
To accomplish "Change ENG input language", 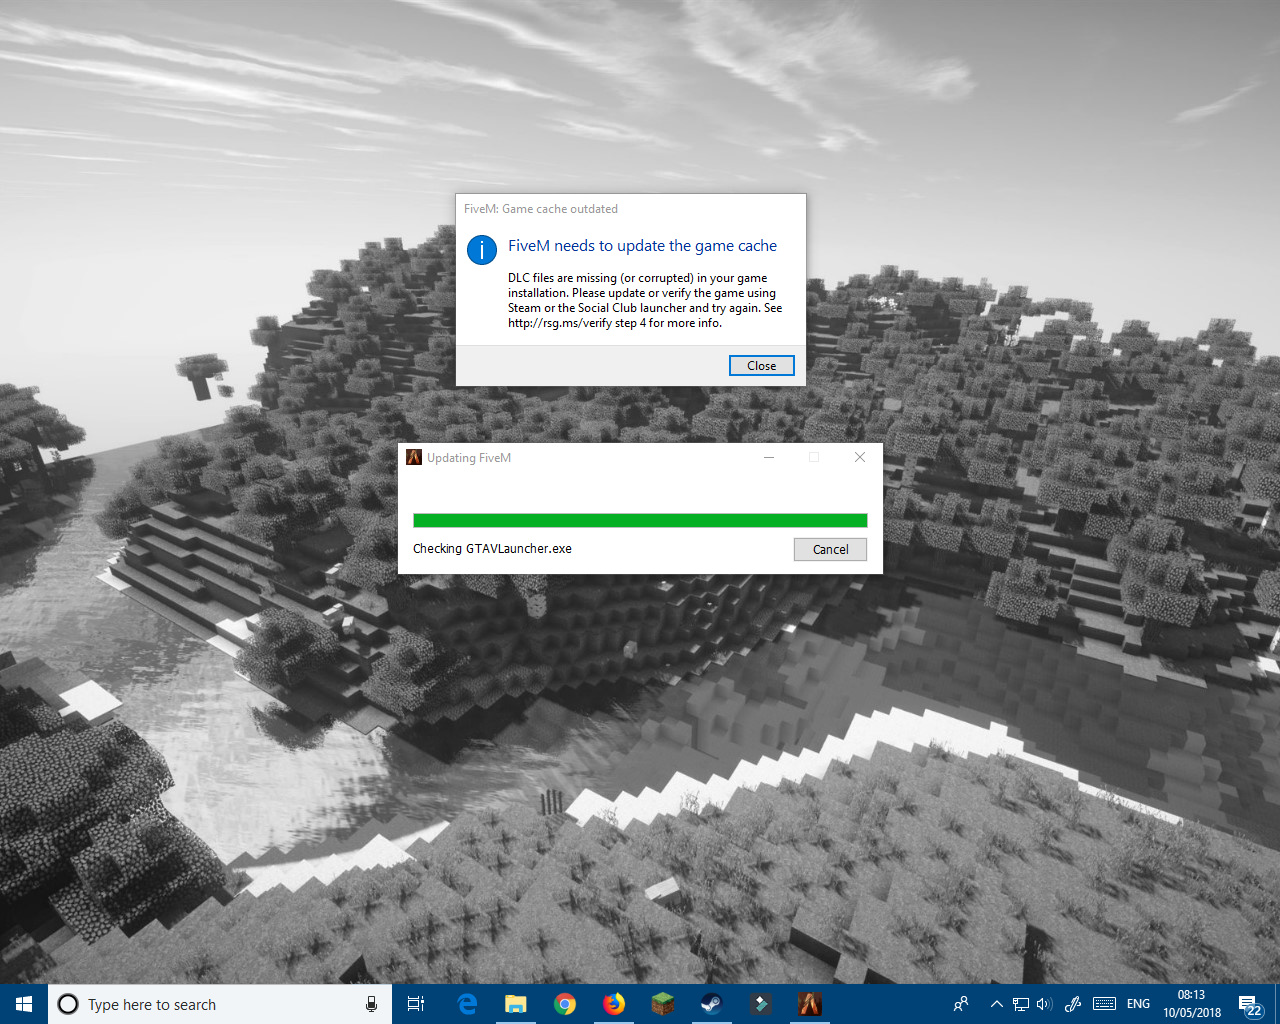I will tap(1138, 1004).
